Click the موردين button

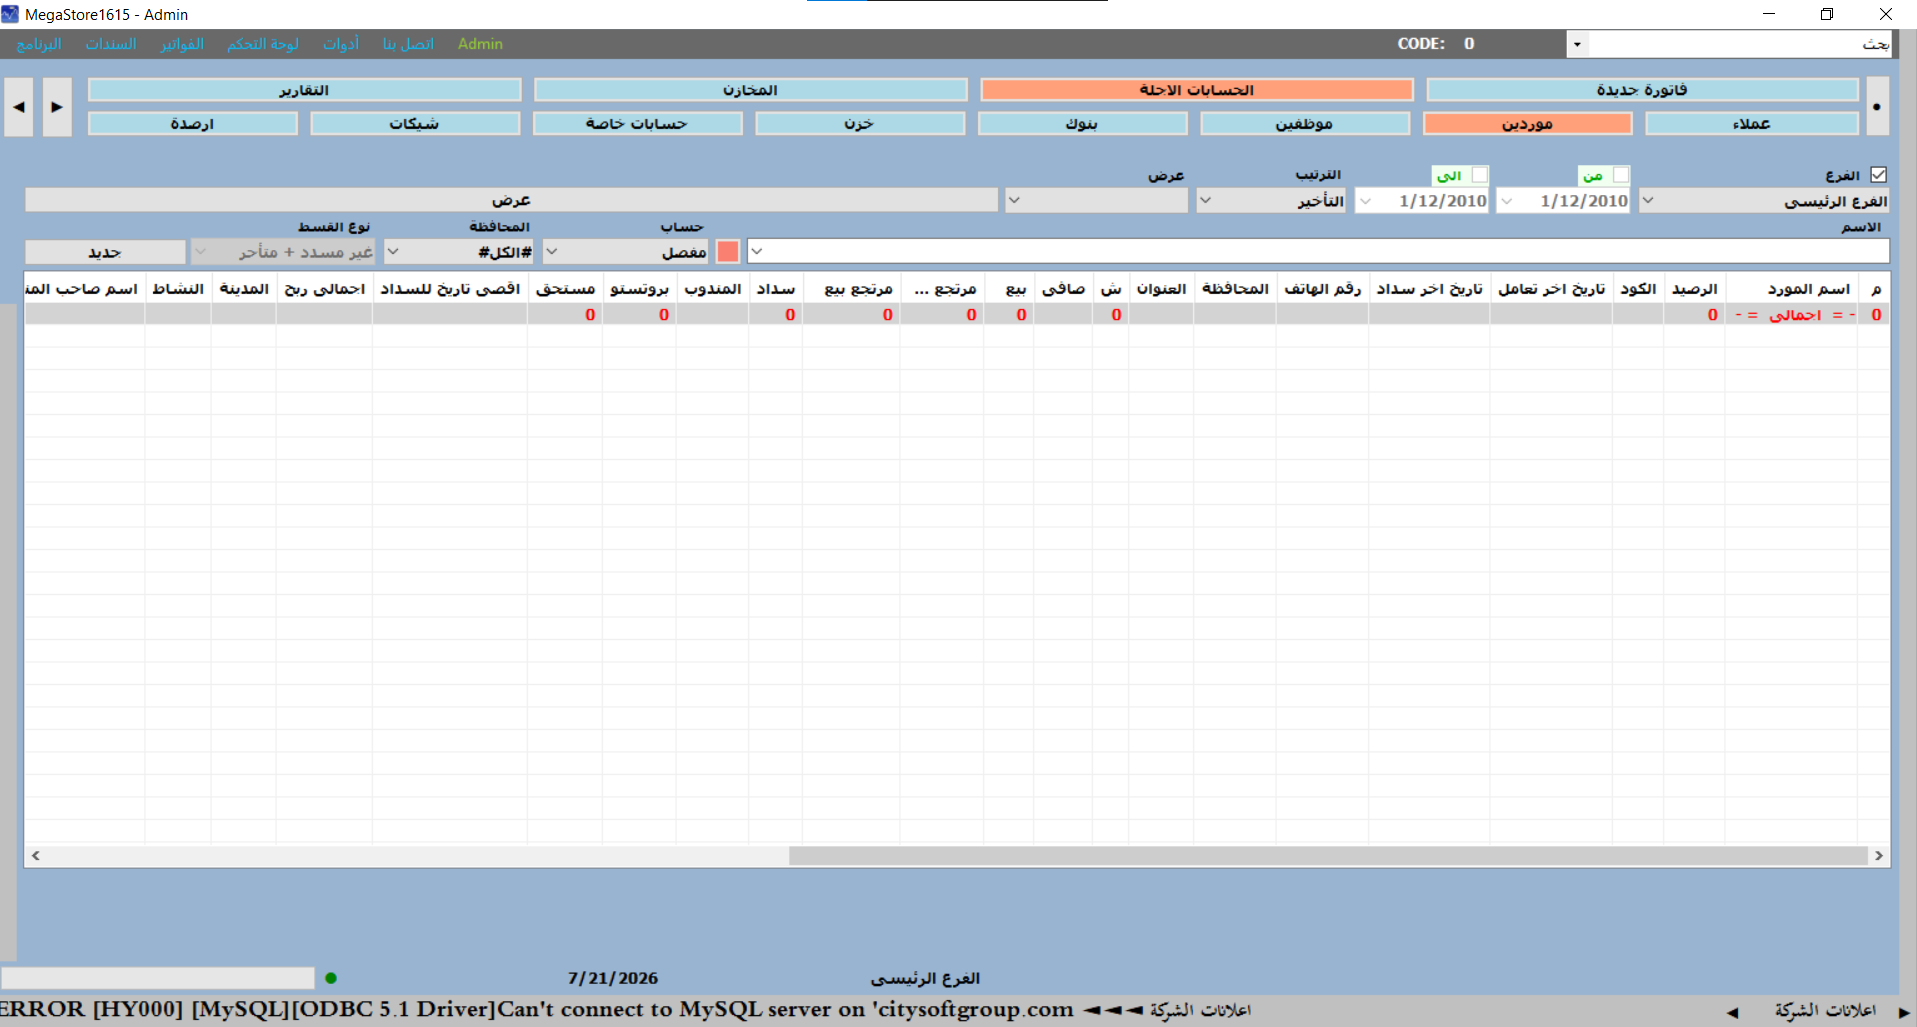(x=1528, y=124)
